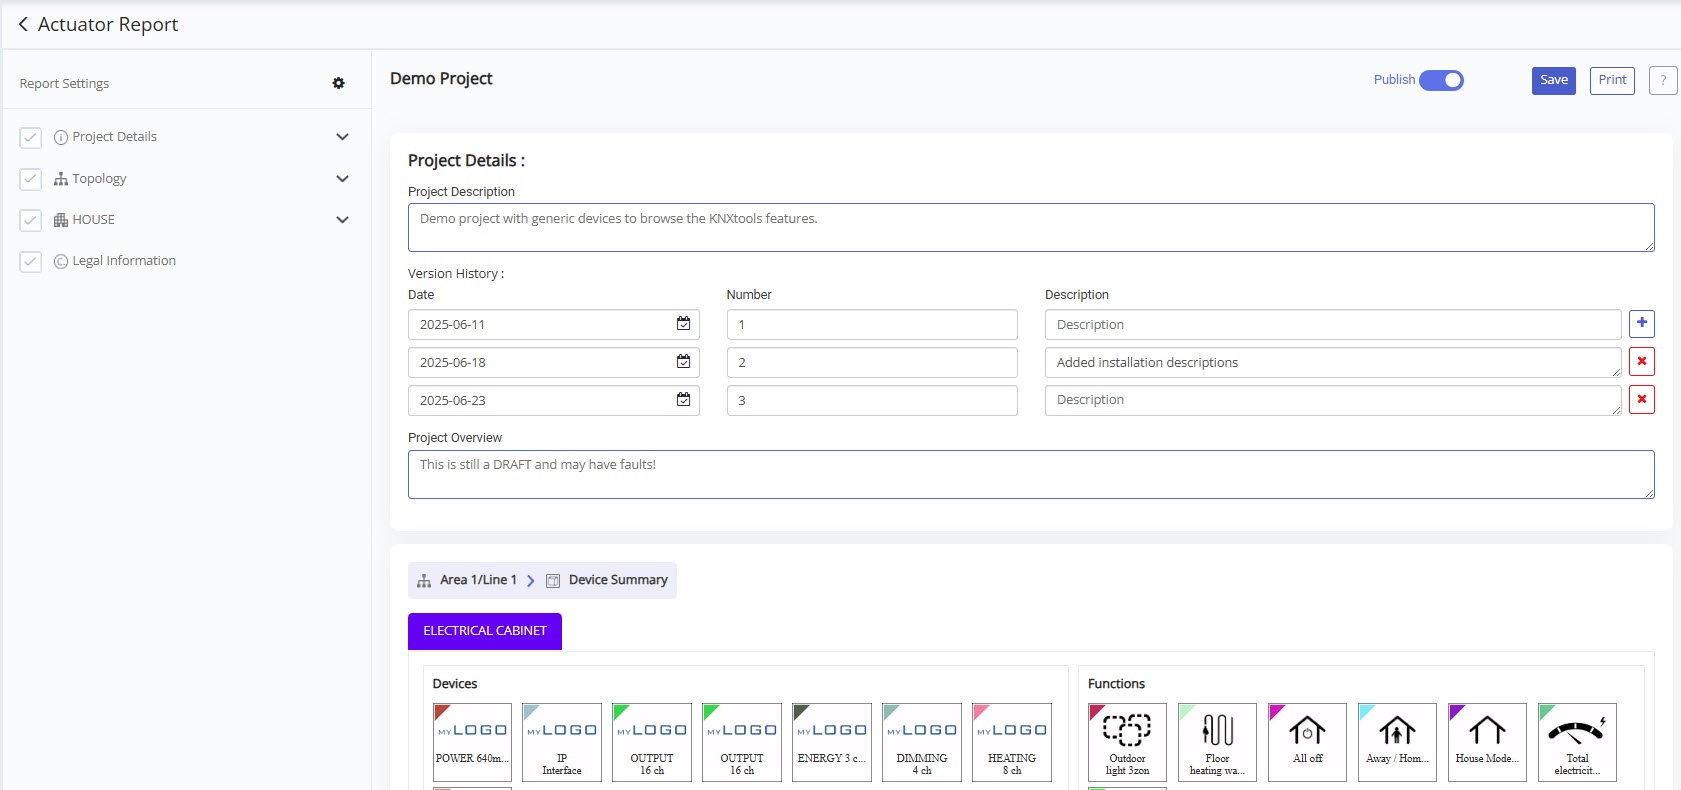Open help with question mark button

click(1663, 81)
